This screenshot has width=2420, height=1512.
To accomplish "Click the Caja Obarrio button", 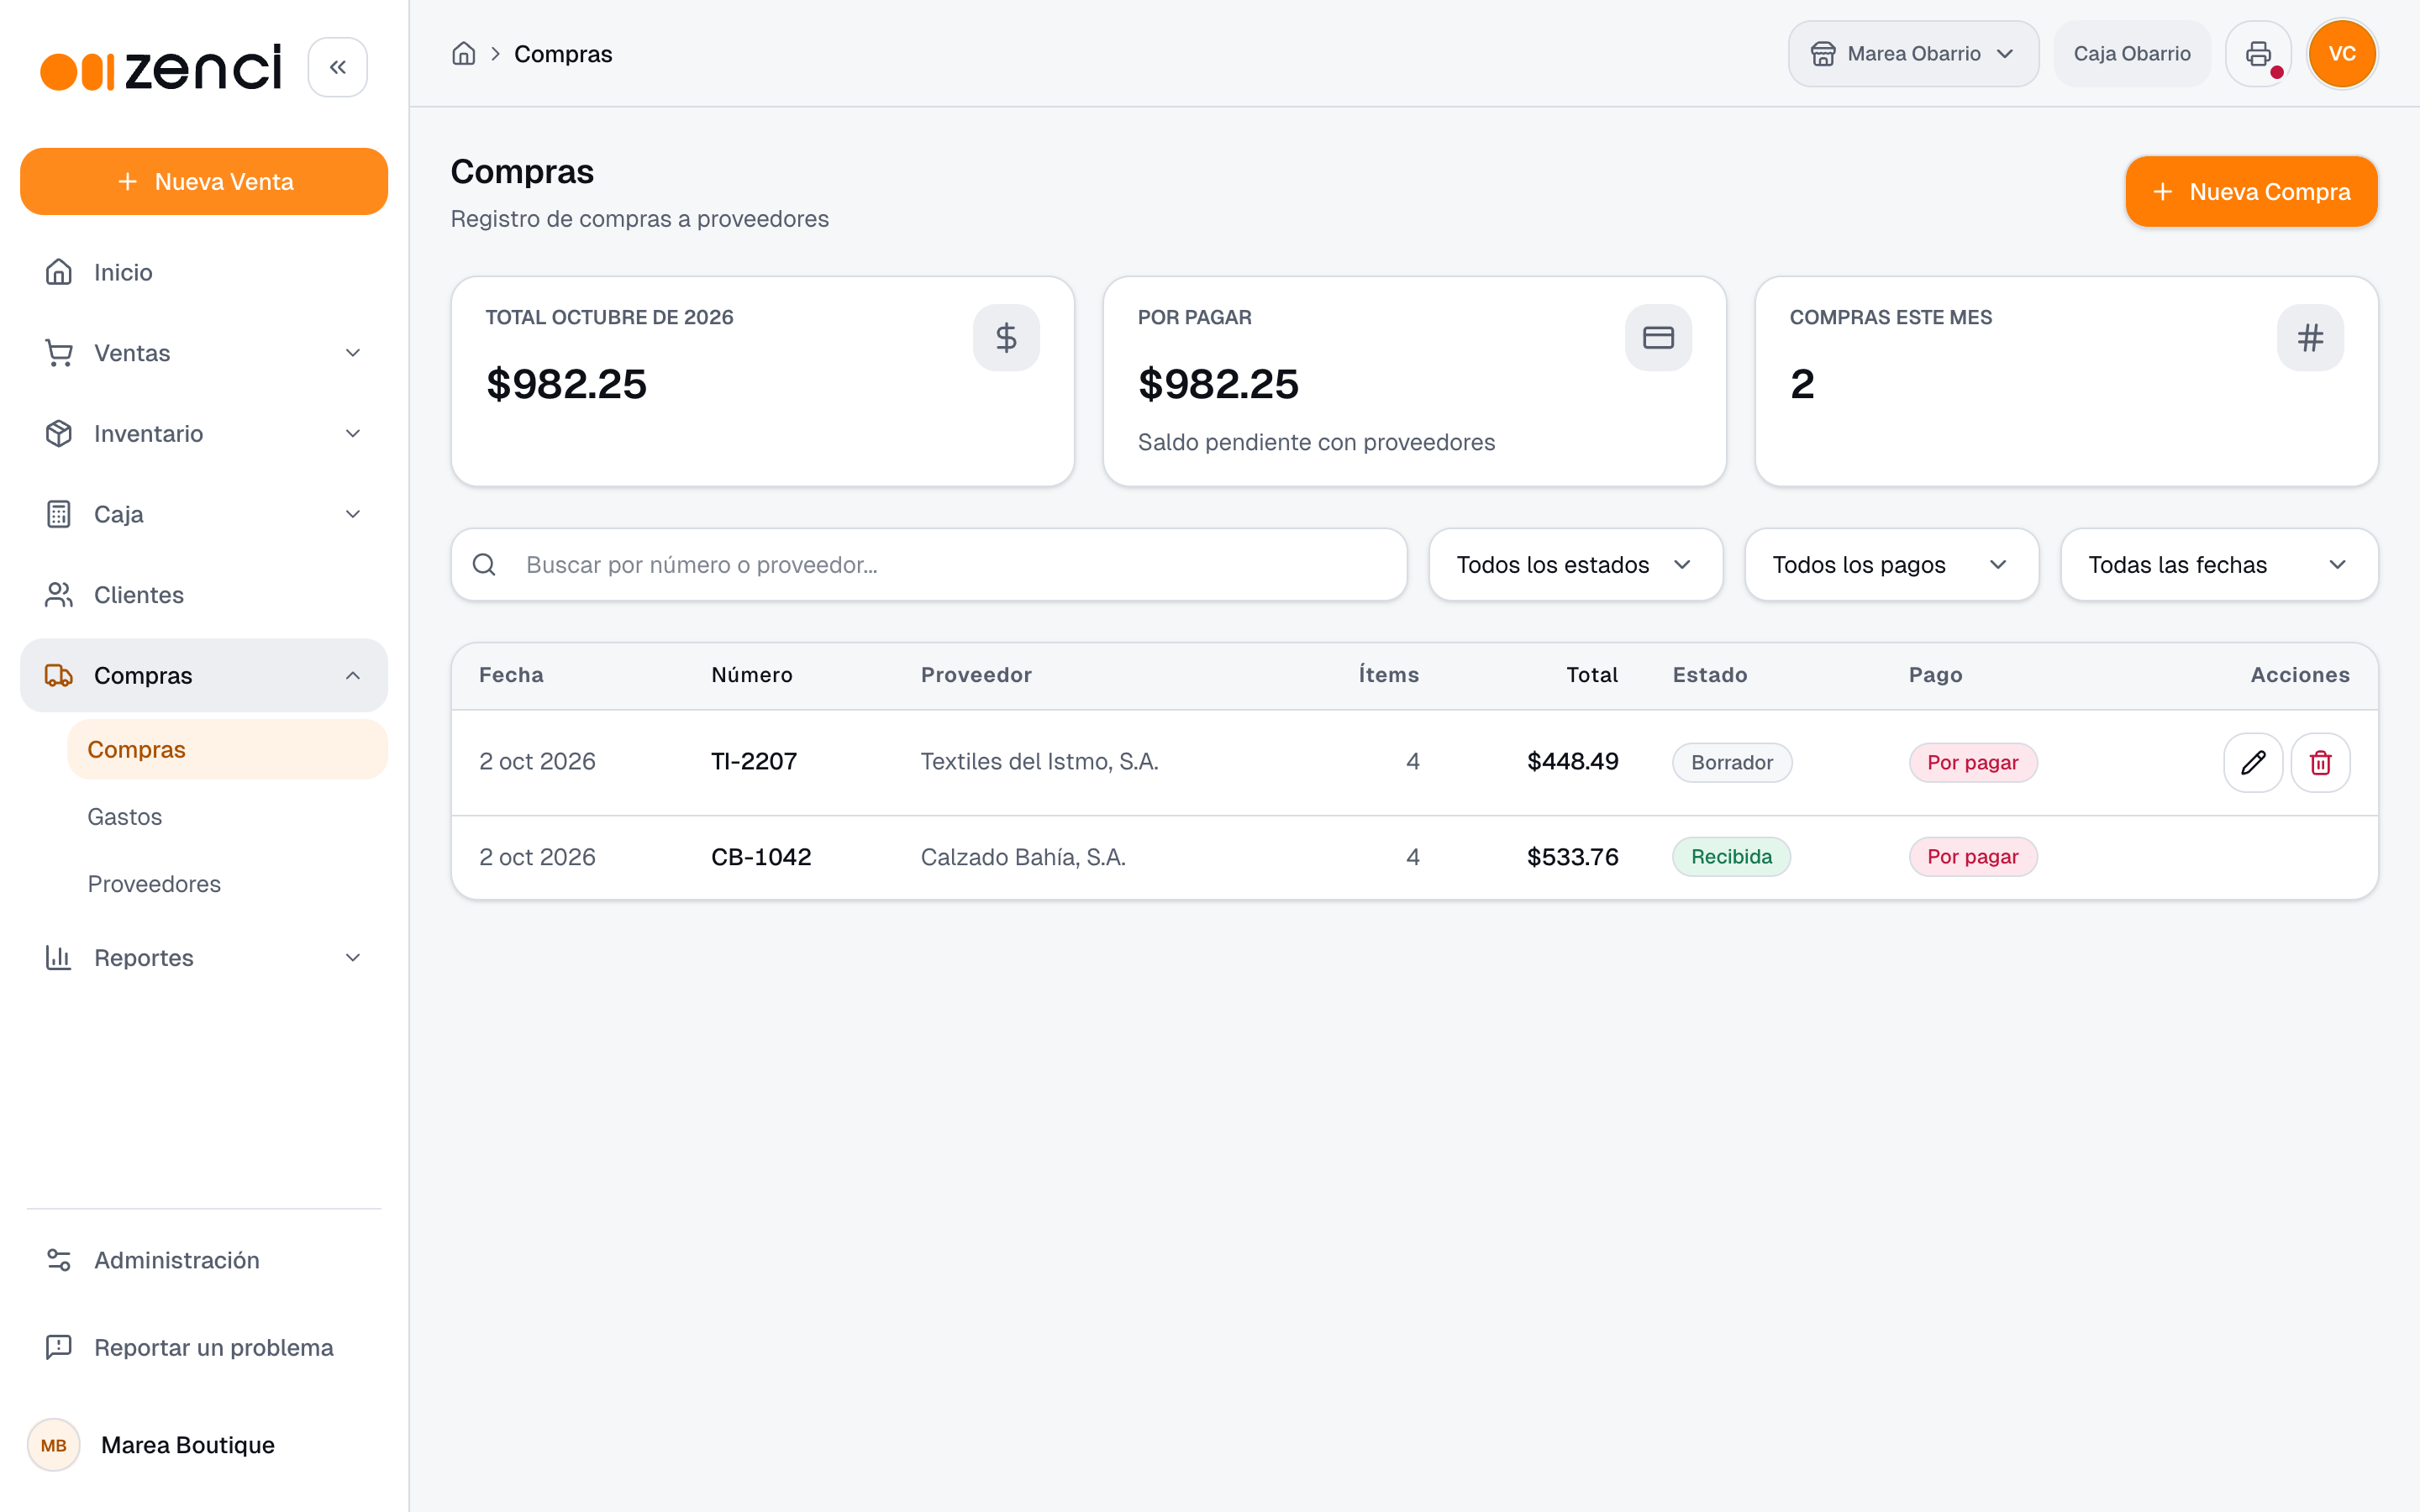I will click(2132, 54).
